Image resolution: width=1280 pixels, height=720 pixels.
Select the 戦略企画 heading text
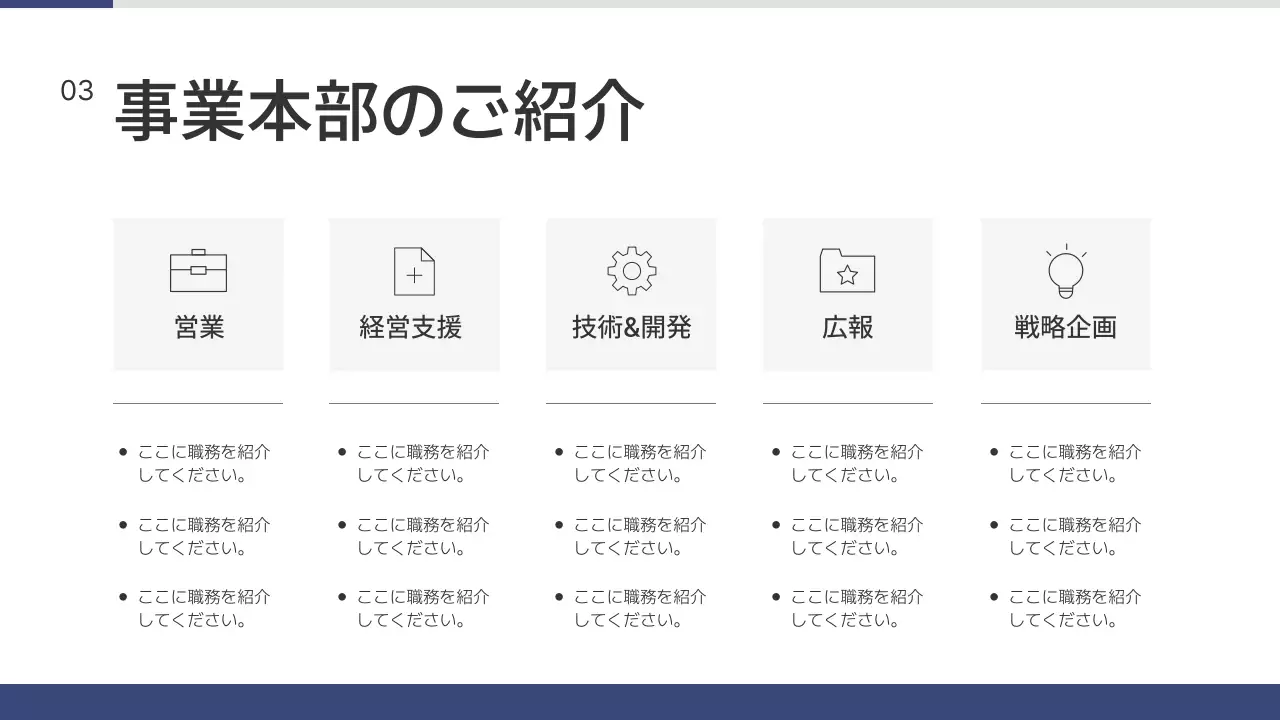1065,325
